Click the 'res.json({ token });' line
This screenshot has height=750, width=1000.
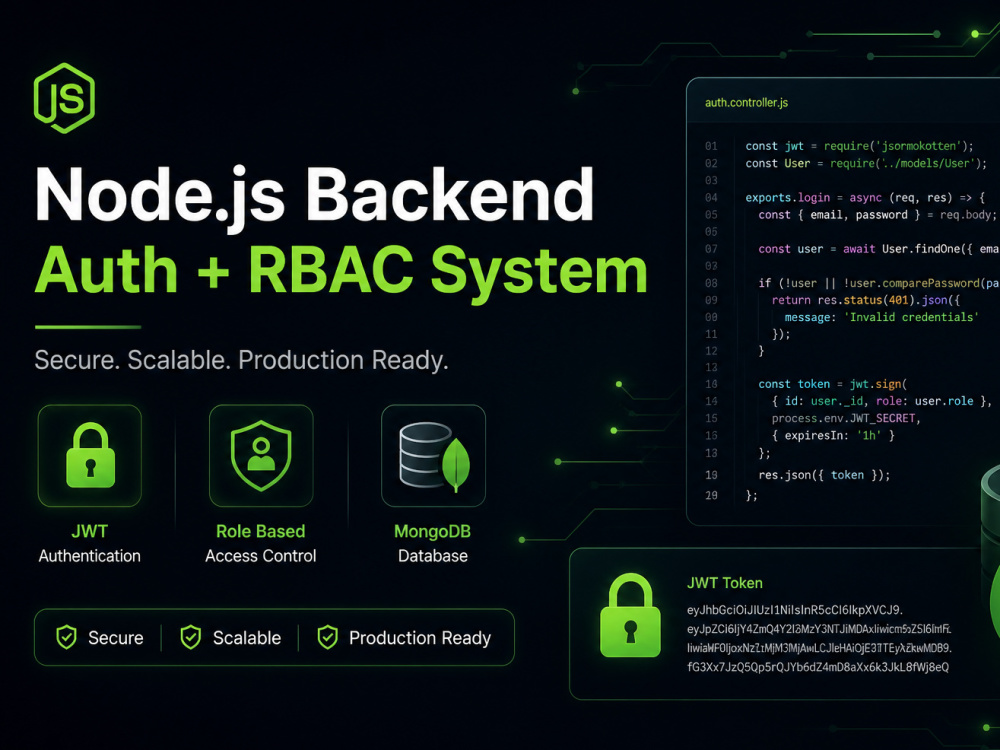tap(824, 475)
